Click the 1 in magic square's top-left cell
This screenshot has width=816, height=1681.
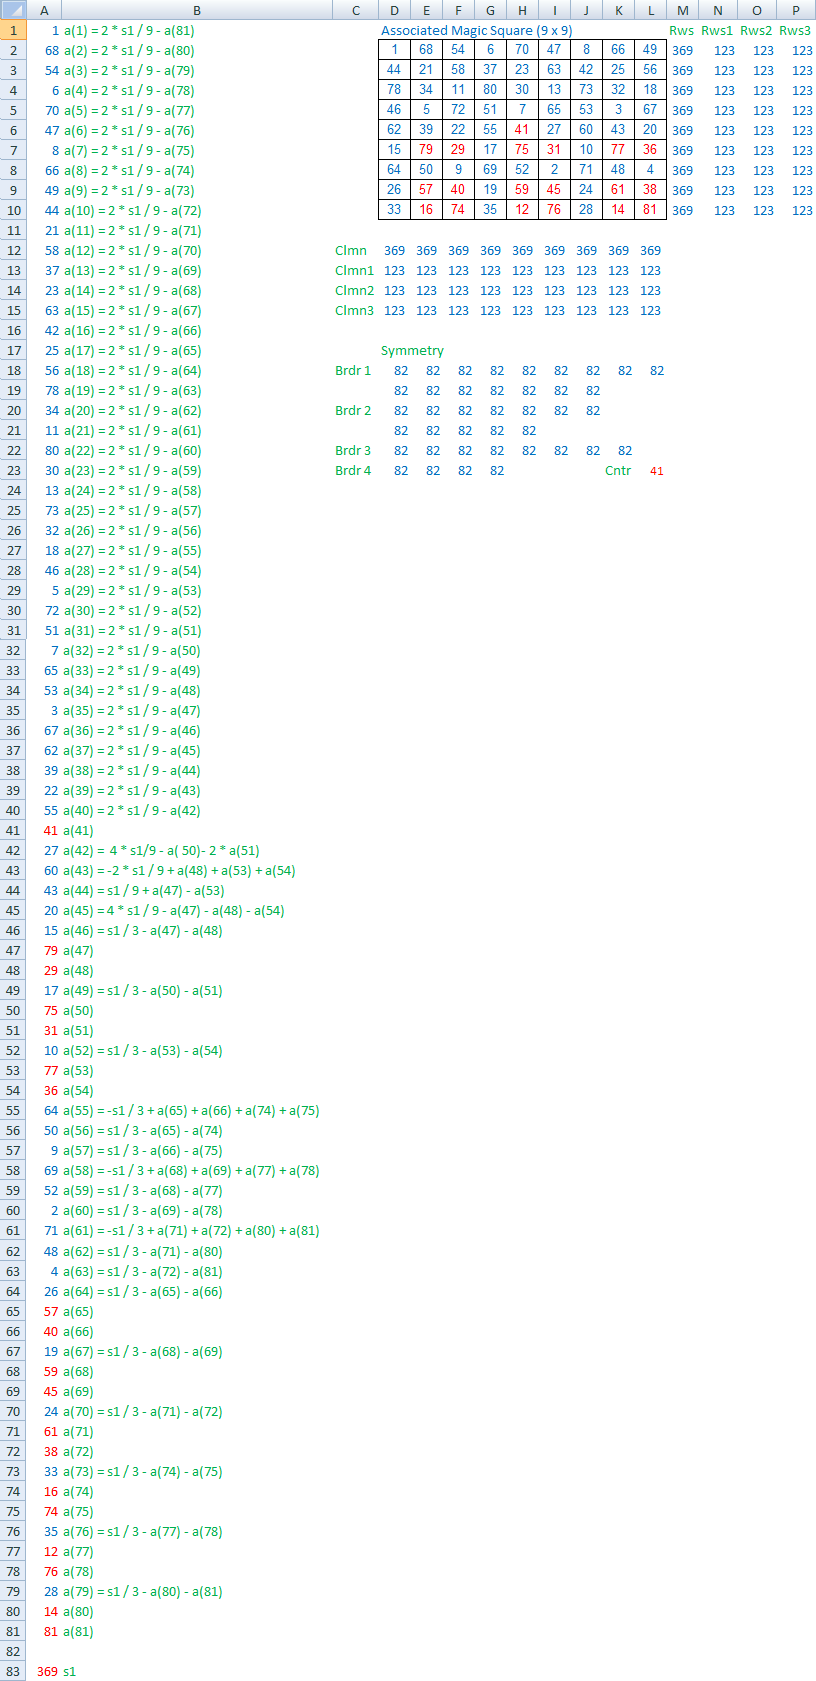point(394,49)
